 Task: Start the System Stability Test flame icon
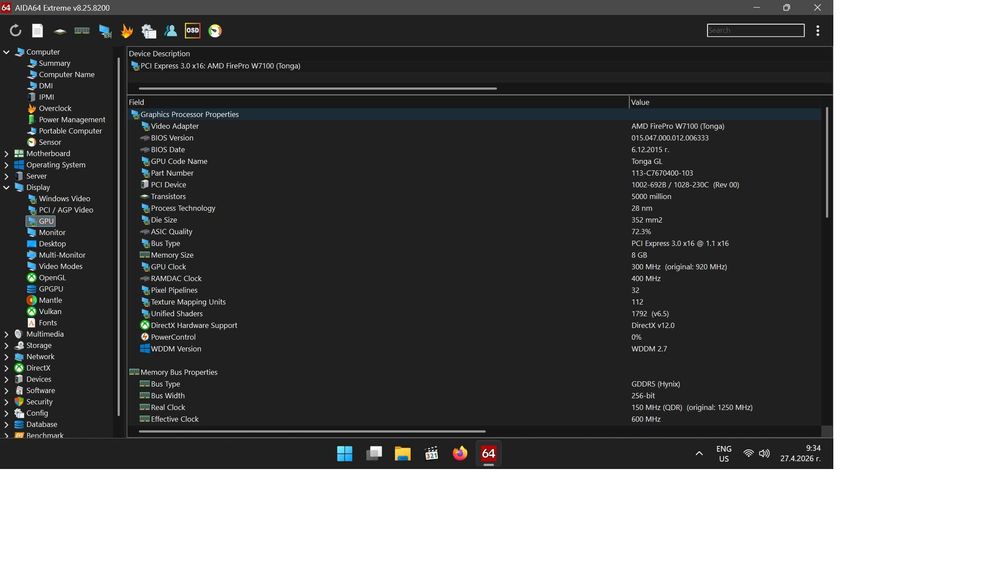click(x=127, y=31)
